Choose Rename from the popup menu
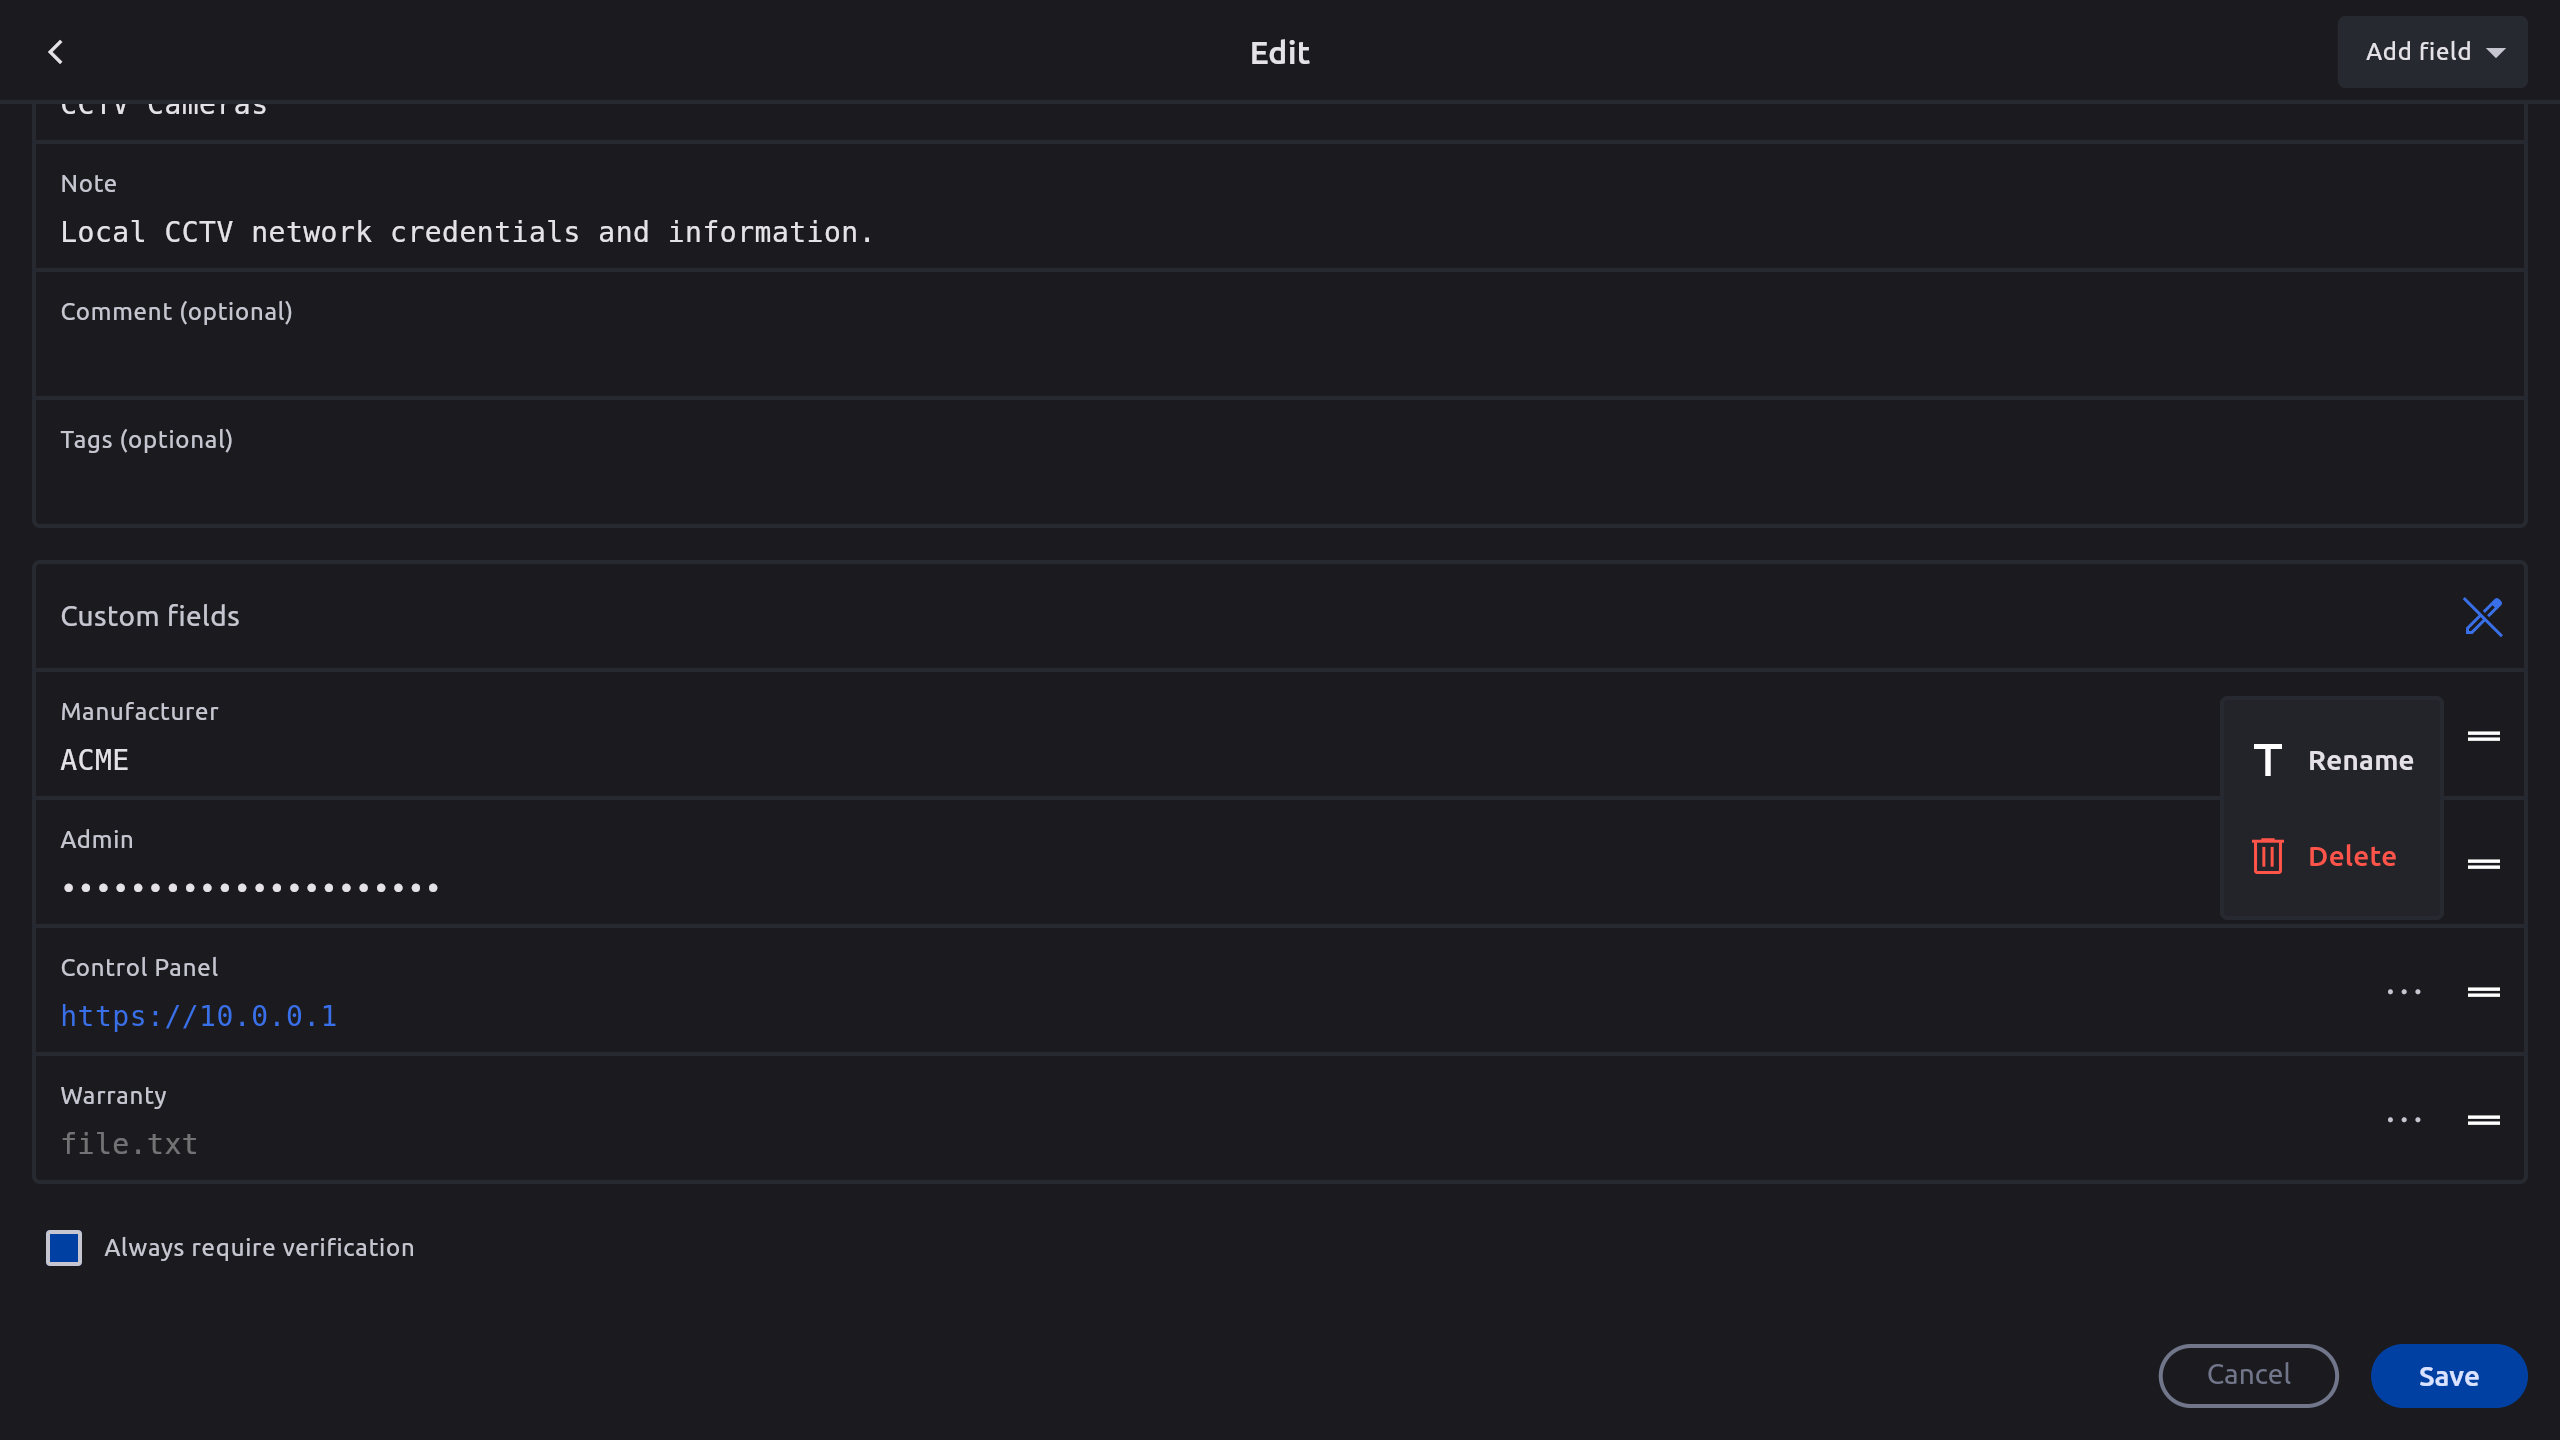This screenshot has height=1440, width=2560. [2360, 760]
